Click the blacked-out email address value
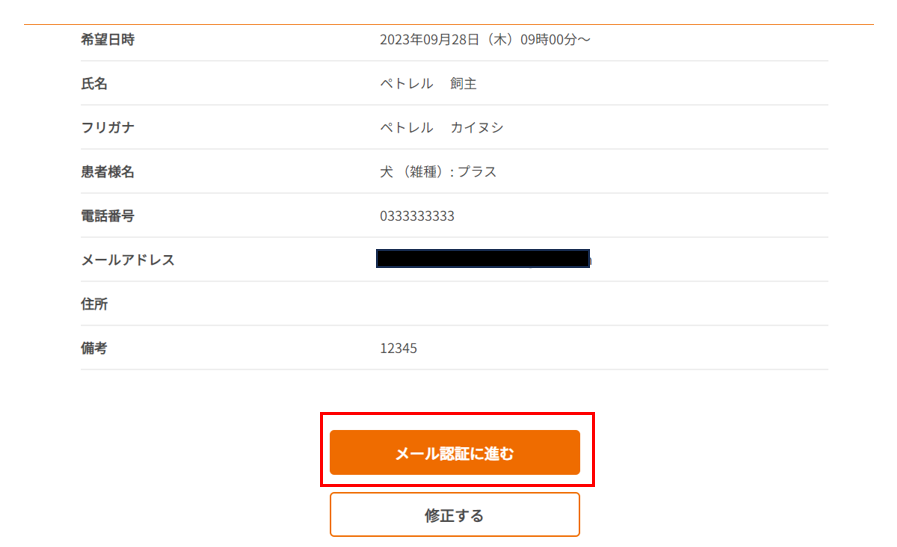This screenshot has height=547, width=897. click(x=482, y=259)
